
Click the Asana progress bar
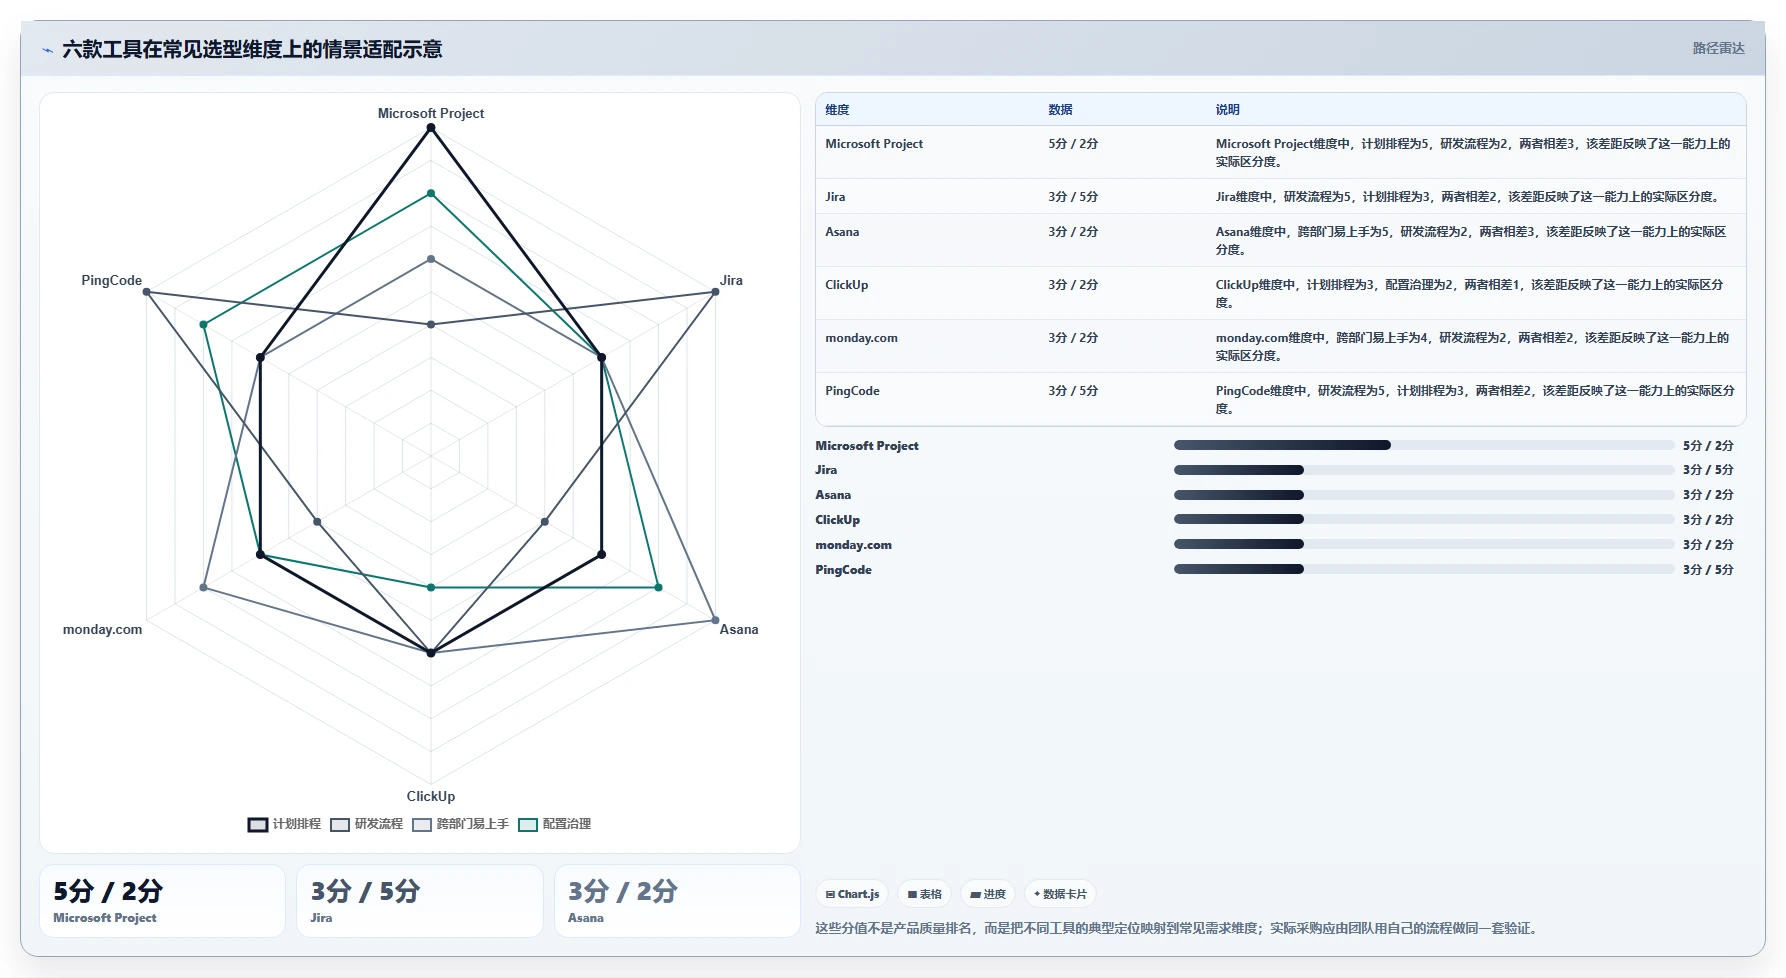1424,495
